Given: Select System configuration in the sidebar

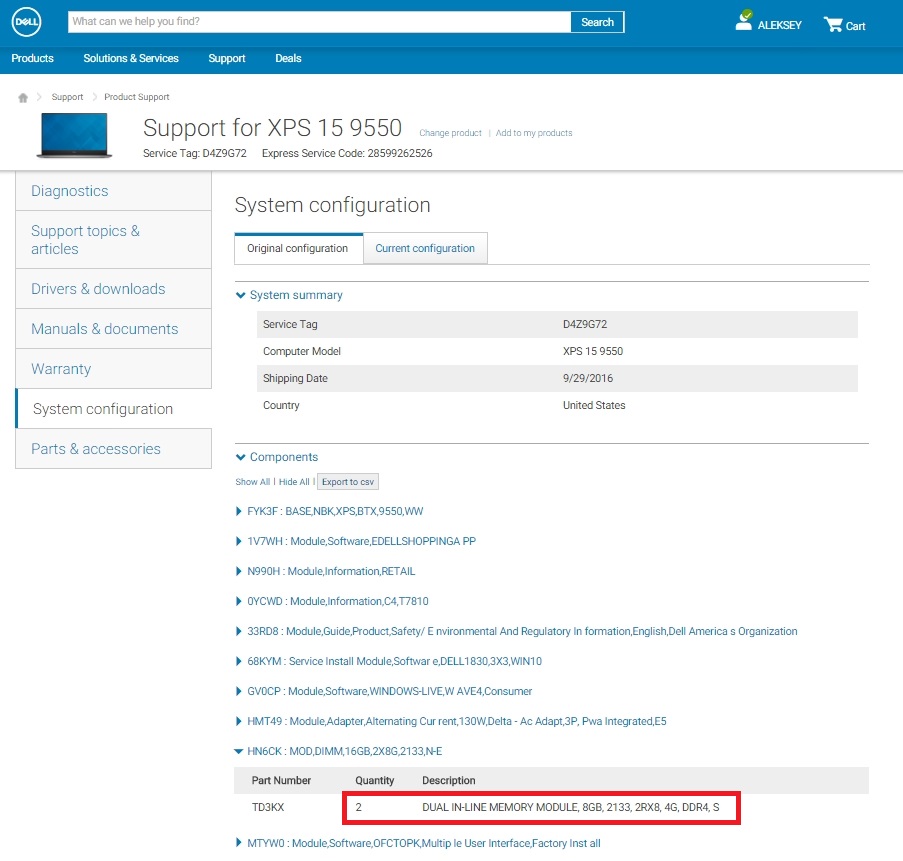Looking at the screenshot, I should tap(113, 409).
